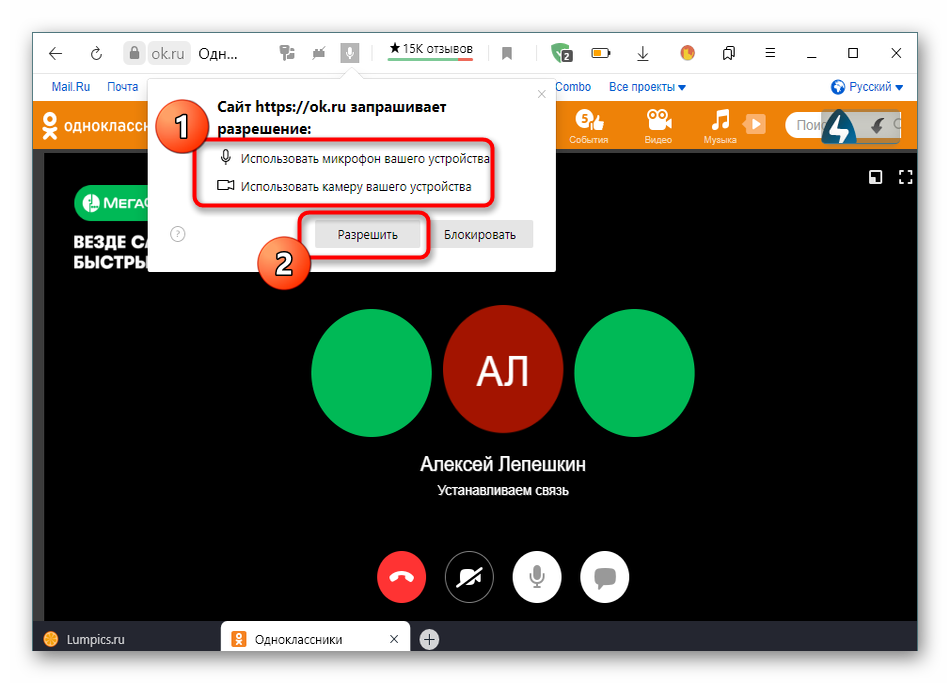Minimize the call to small window
The width and height of the screenshot is (950, 683).
(x=876, y=178)
